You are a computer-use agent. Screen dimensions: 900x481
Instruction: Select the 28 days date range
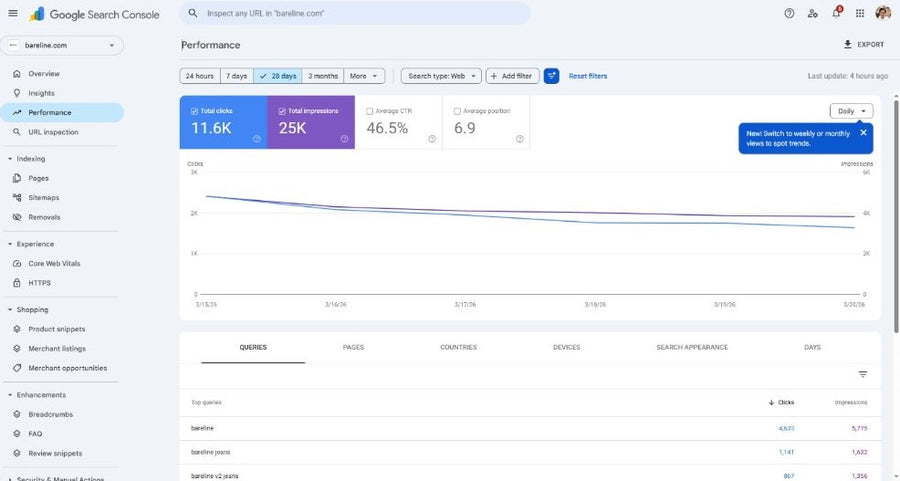point(278,76)
